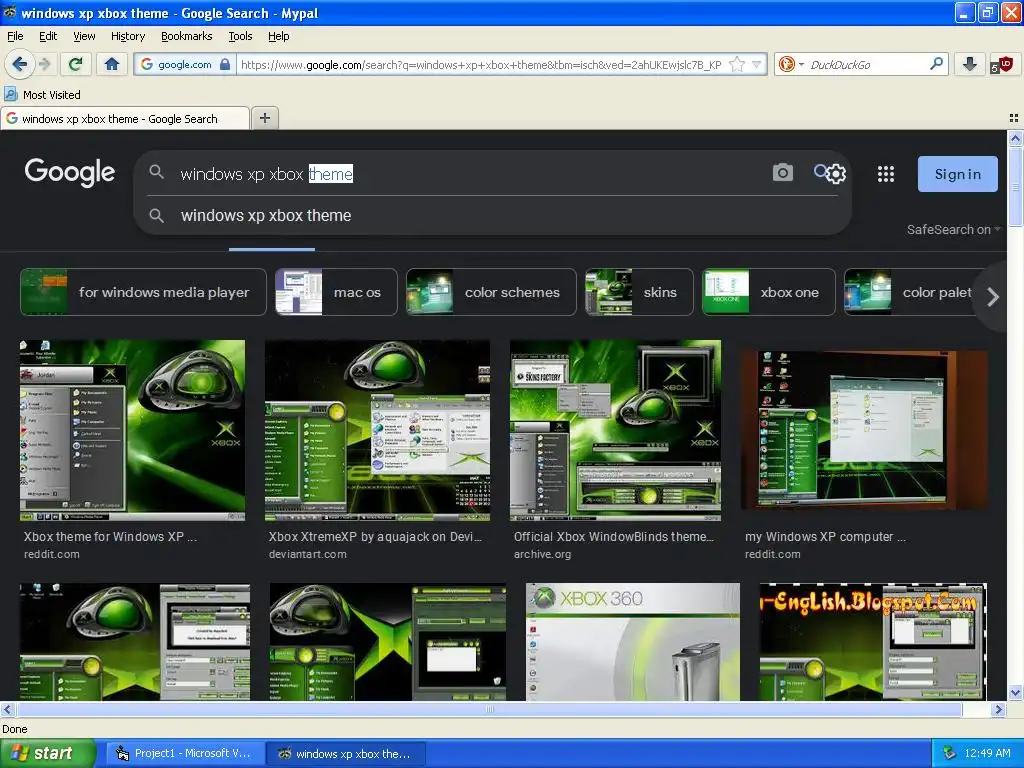Screen dimensions: 1024x768
Task: Filter results by 'color schemes' chip
Action: pos(491,292)
